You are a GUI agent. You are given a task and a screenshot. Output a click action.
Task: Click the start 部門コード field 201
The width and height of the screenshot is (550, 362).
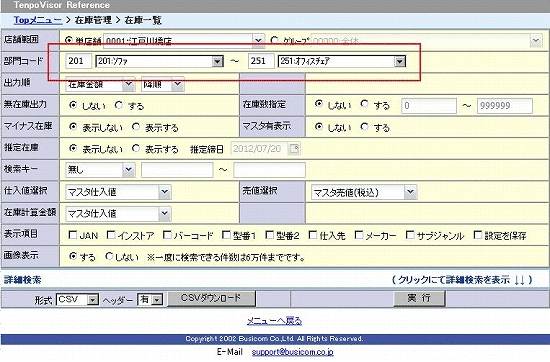[x=79, y=61]
